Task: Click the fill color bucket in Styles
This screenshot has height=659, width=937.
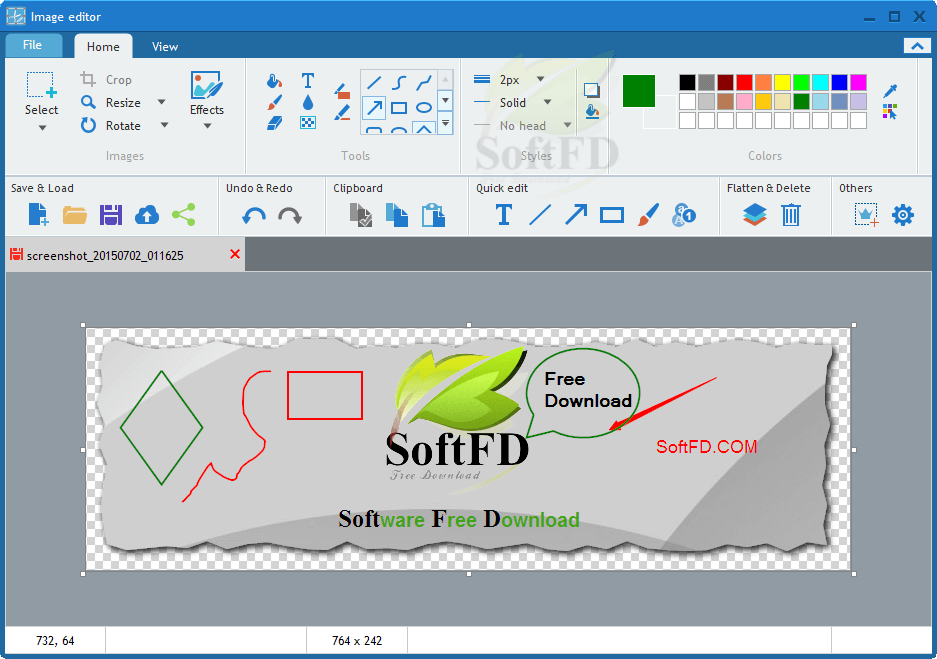Action: pyautogui.click(x=592, y=112)
